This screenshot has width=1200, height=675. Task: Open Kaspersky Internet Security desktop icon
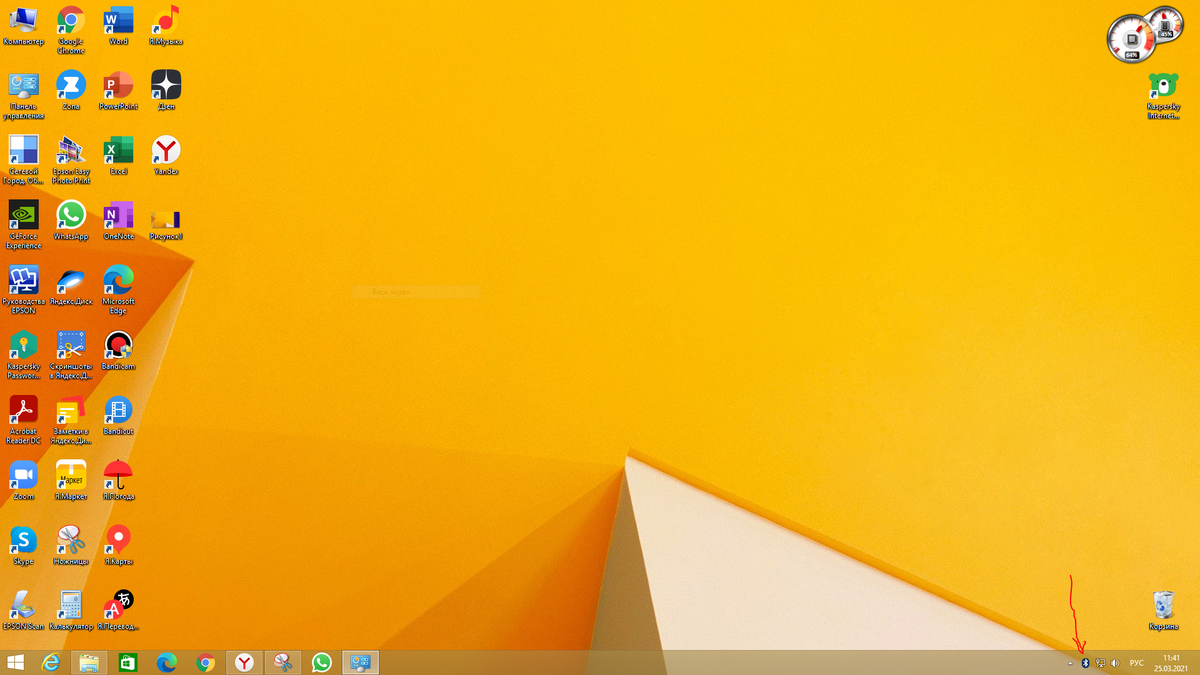1163,96
